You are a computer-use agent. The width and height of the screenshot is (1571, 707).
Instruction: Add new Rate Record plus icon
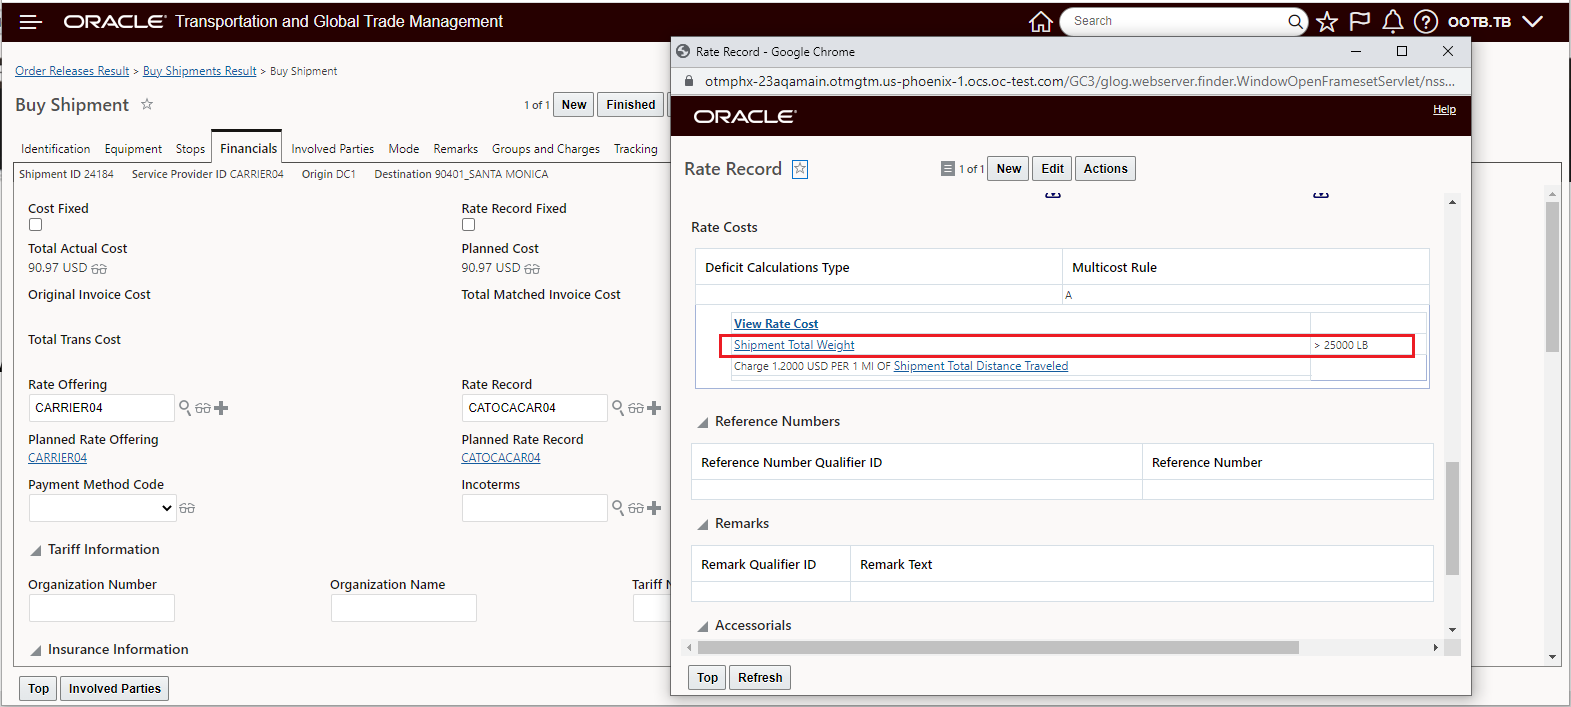pos(654,408)
